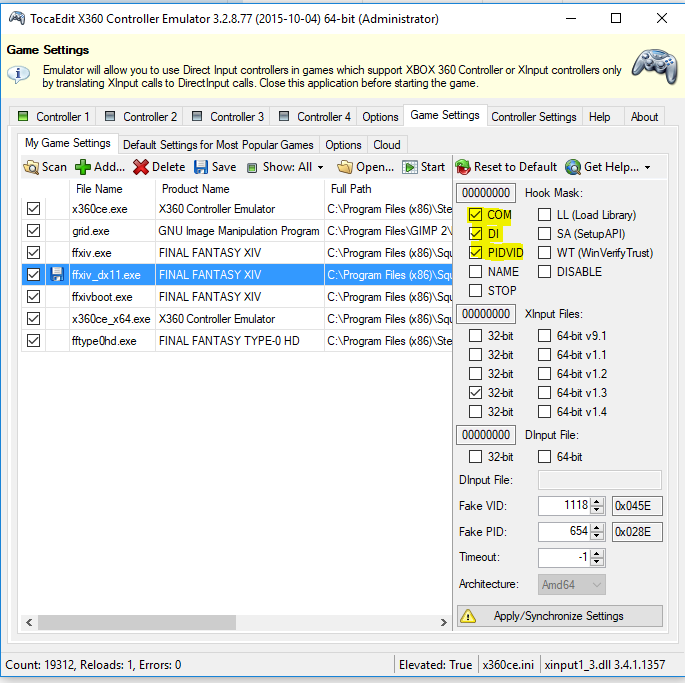Enable the NAME hook mask checkbox
This screenshot has height=683, width=685.
[x=475, y=271]
